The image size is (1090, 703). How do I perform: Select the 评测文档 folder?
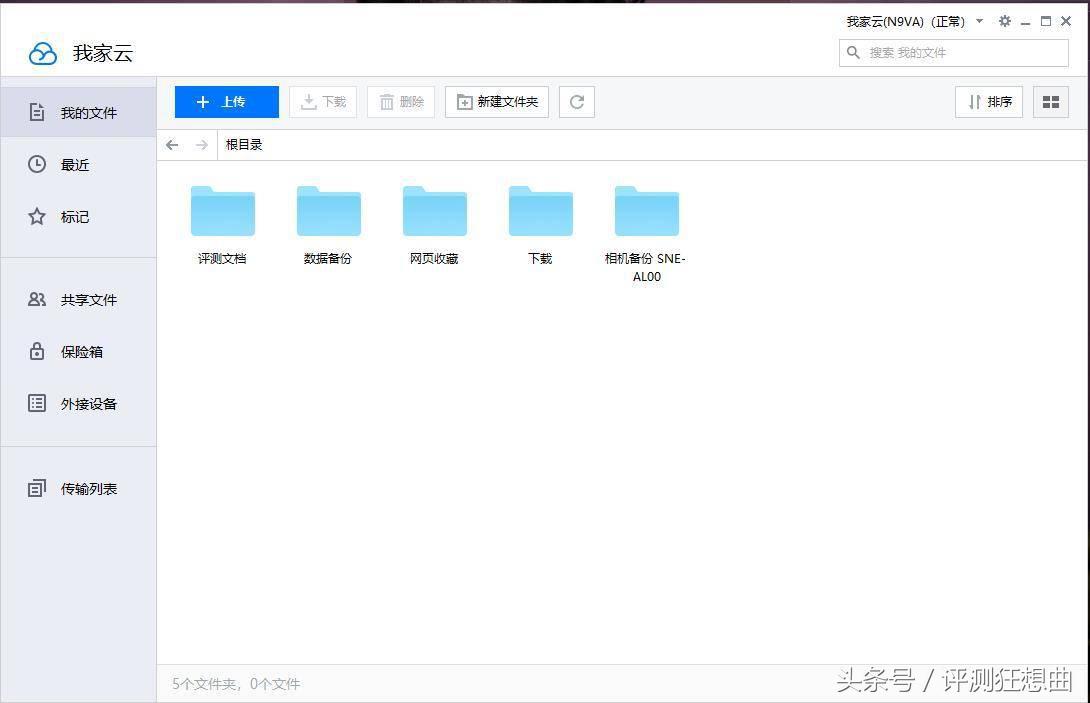tap(222, 210)
